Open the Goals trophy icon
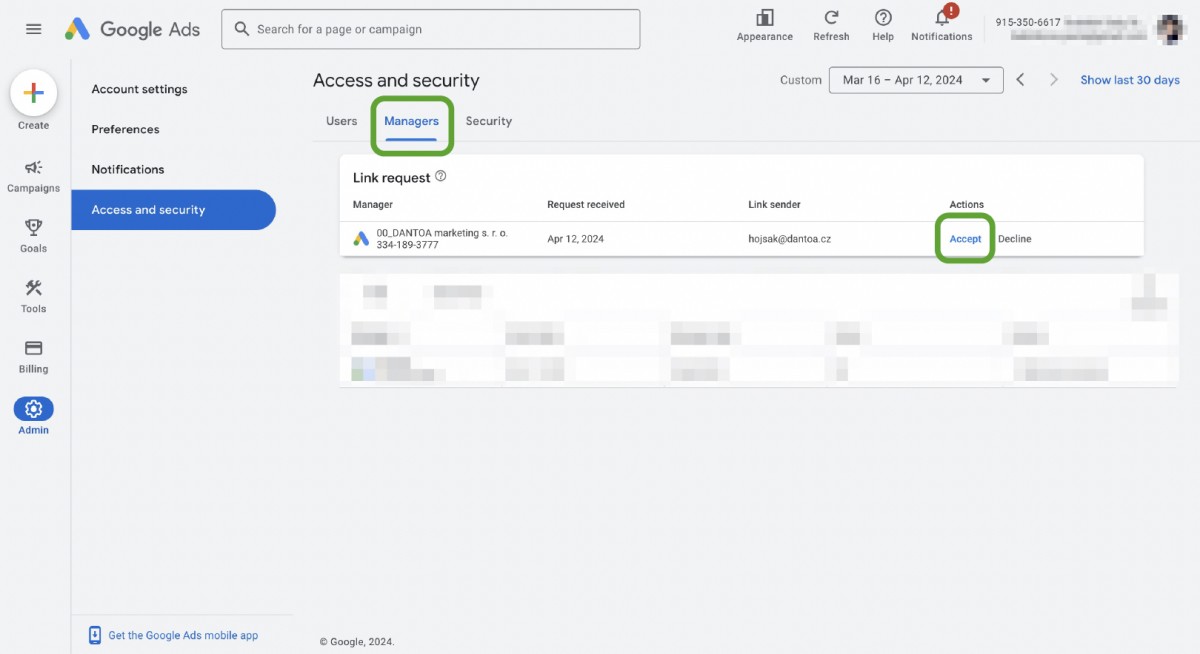 pyautogui.click(x=33, y=228)
